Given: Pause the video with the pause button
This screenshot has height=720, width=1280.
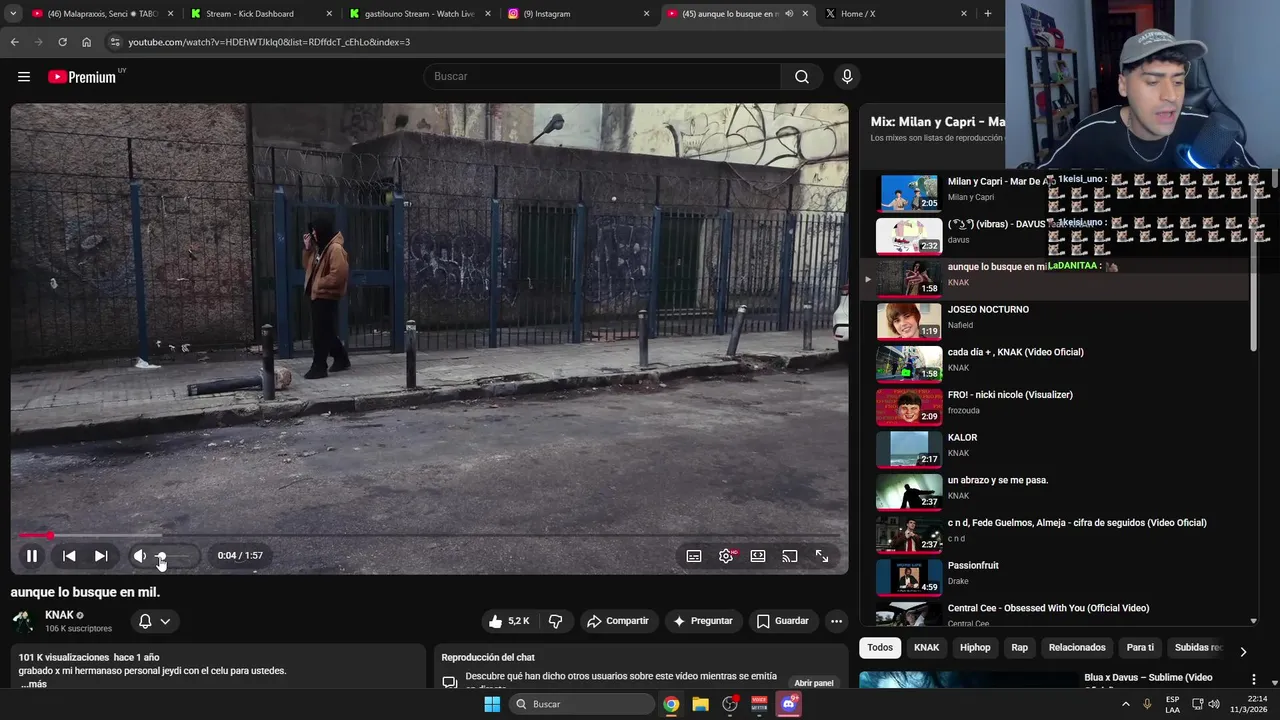Looking at the screenshot, I should coord(32,556).
